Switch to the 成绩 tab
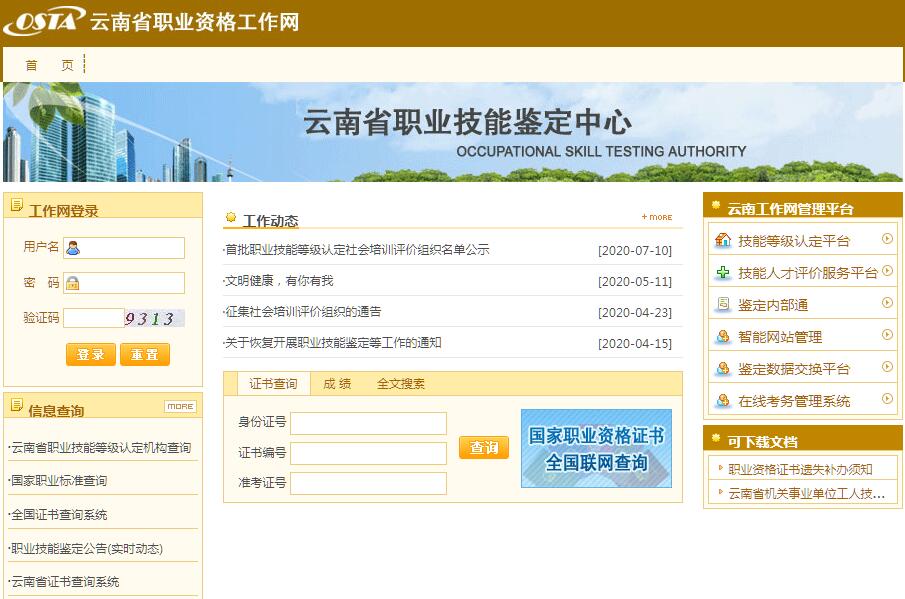Image resolution: width=905 pixels, height=599 pixels. point(337,383)
